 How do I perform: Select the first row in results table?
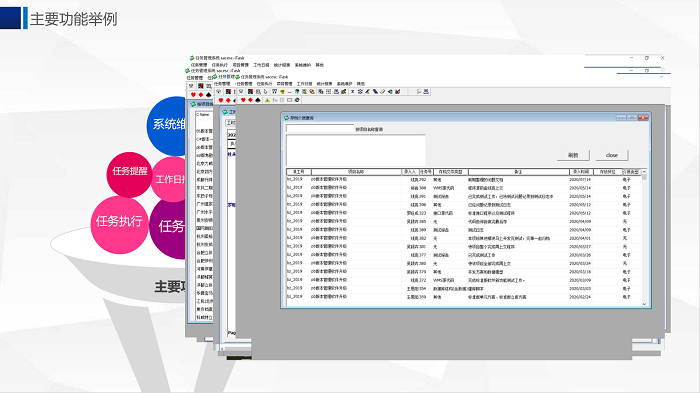(x=463, y=180)
